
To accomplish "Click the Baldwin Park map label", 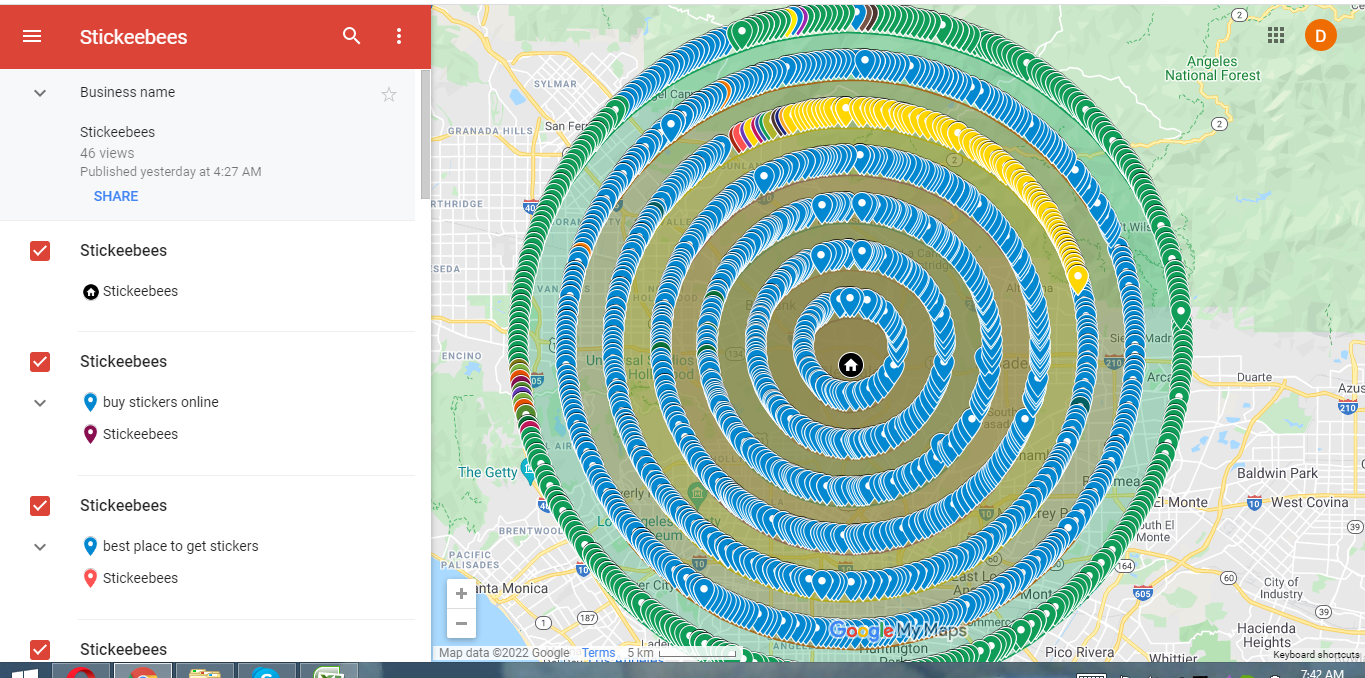I will [1278, 472].
